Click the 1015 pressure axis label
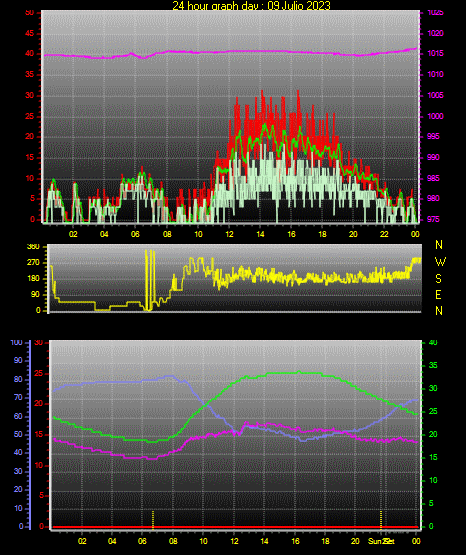 click(435, 54)
